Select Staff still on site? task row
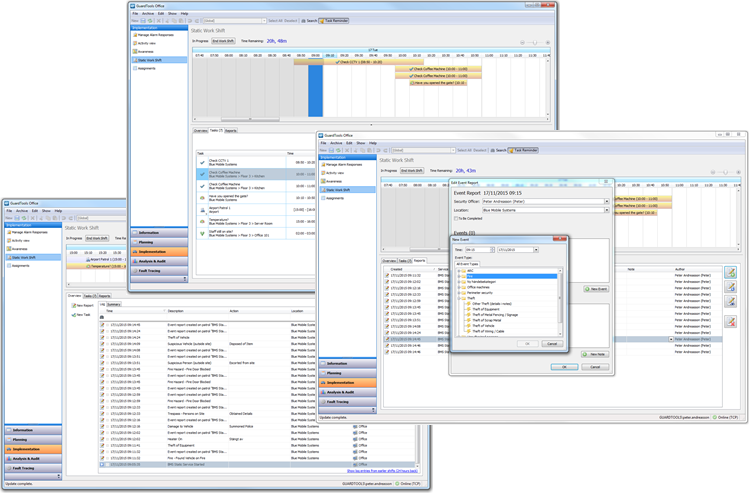Viewport: 749px width, 493px height. click(x=256, y=233)
